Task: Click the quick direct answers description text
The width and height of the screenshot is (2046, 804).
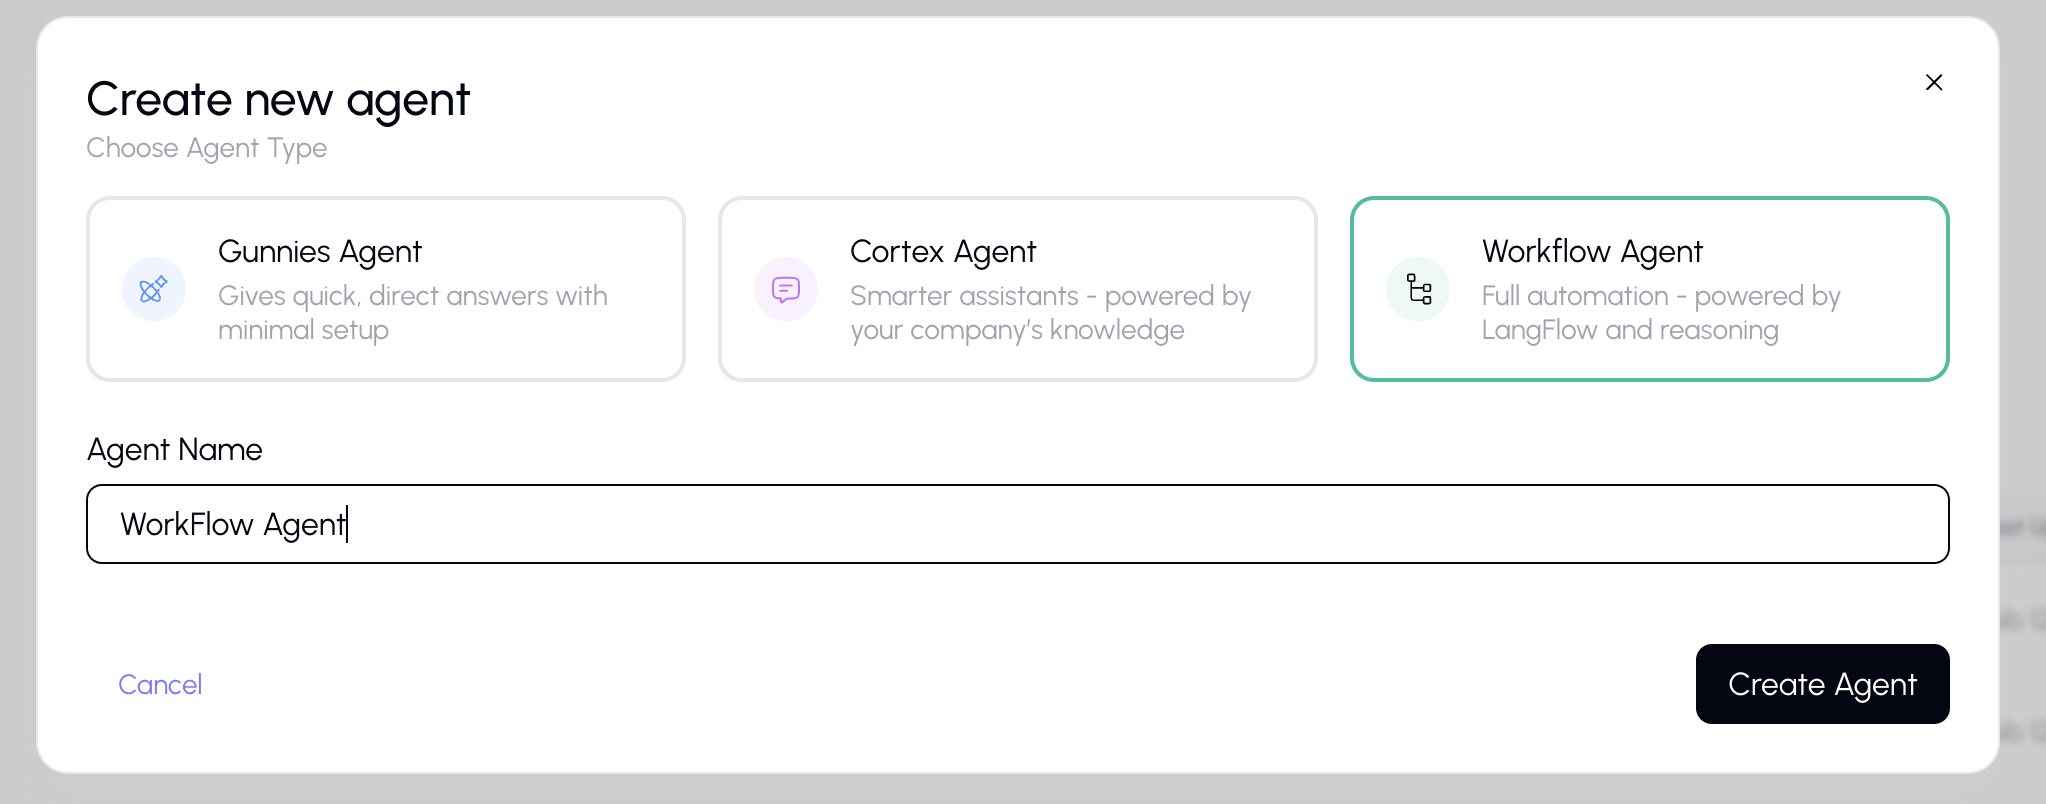Action: click(x=413, y=312)
